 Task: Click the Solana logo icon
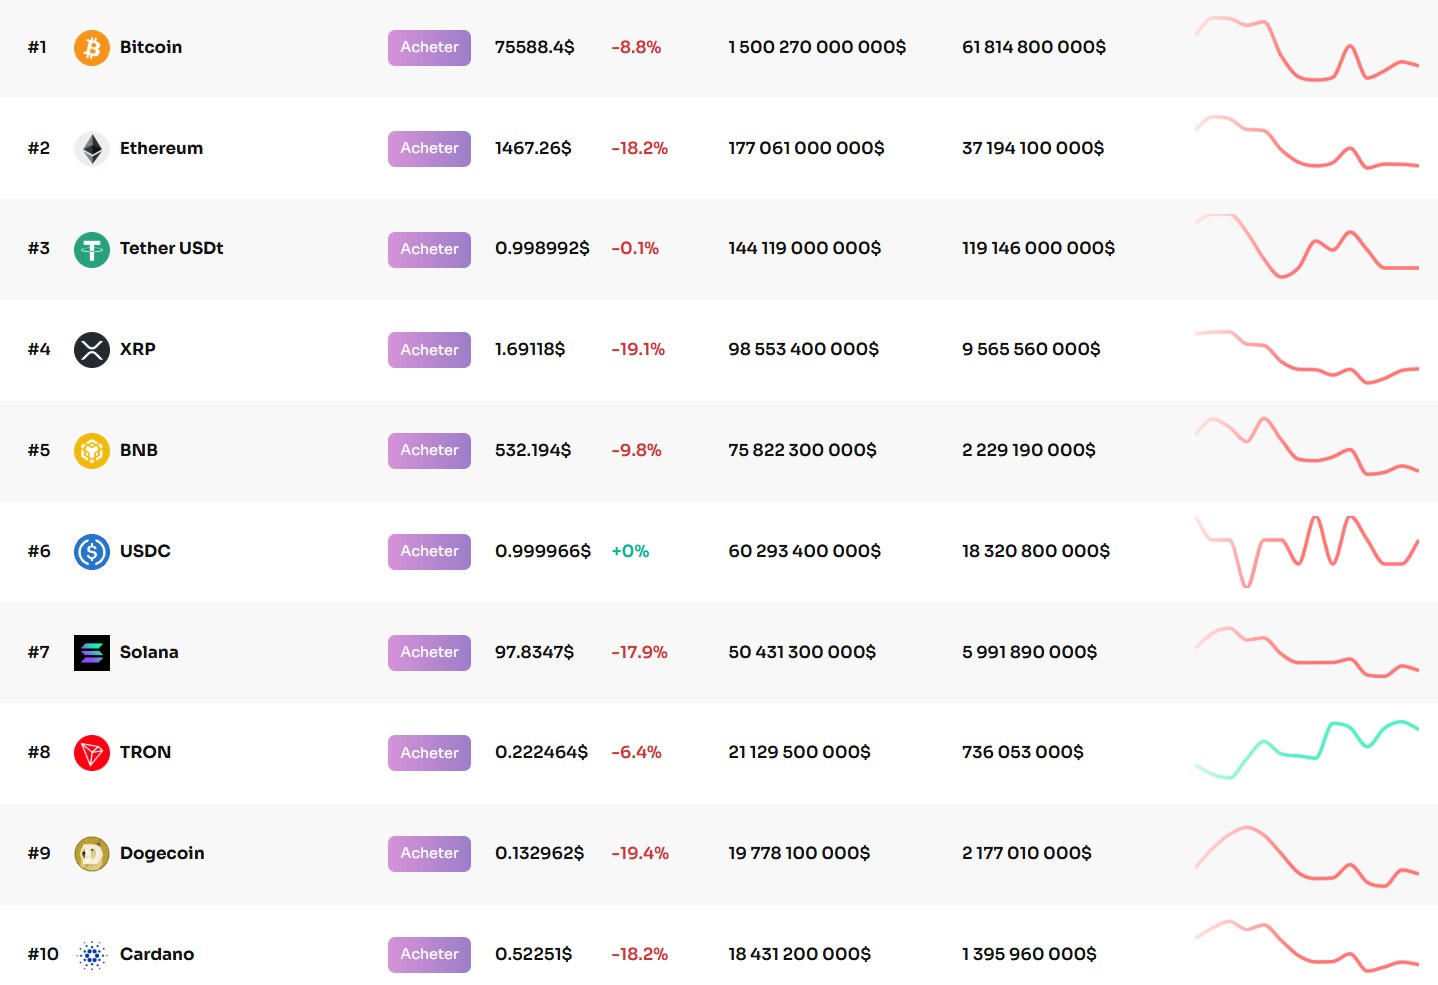point(91,652)
